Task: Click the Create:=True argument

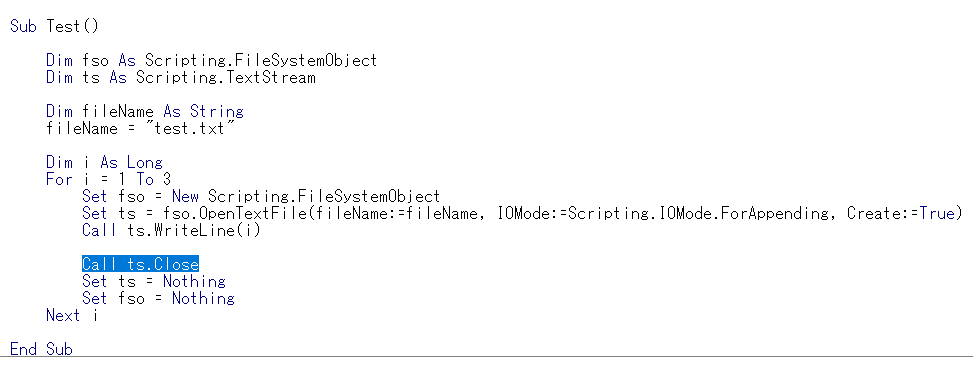Action: click(x=904, y=214)
